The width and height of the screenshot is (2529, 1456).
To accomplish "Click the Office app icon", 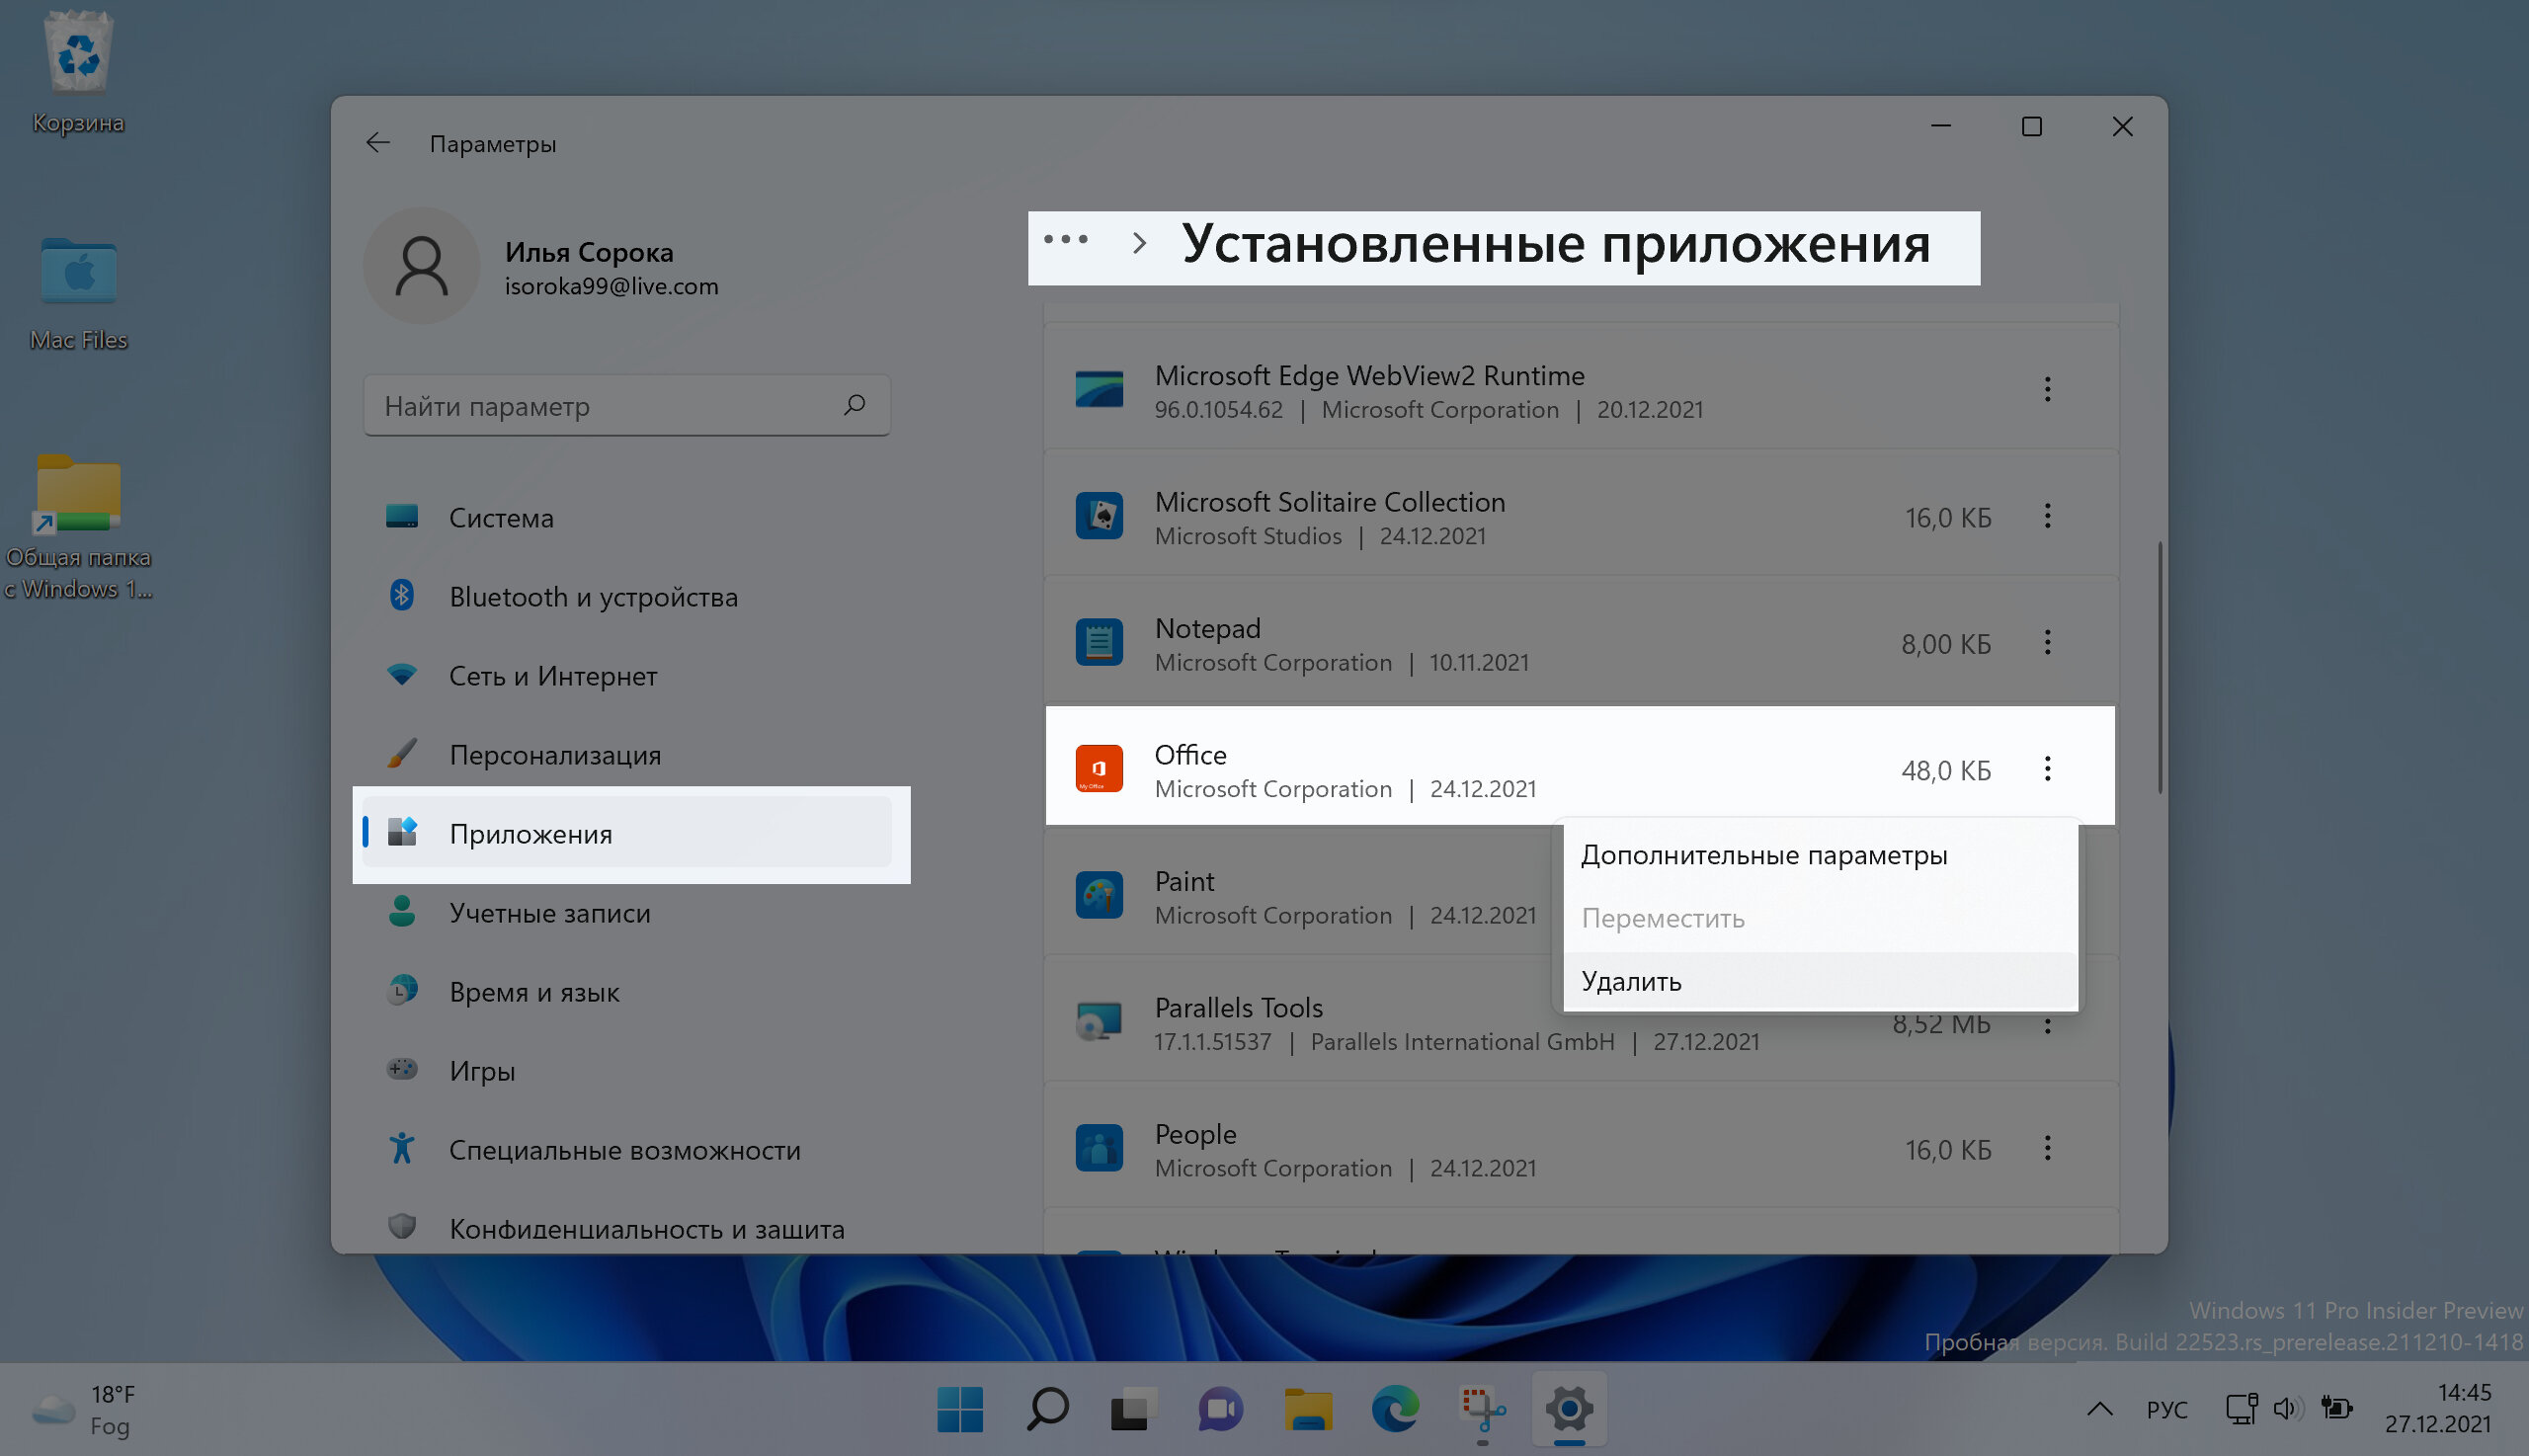I will tap(1098, 769).
